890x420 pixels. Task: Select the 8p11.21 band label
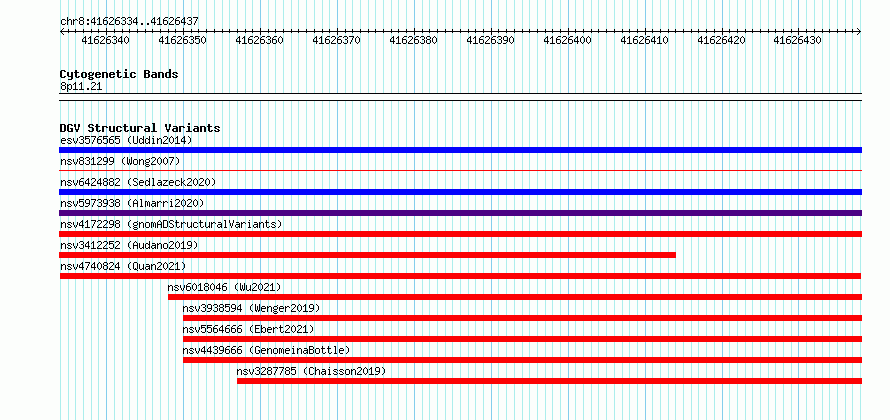tap(81, 86)
